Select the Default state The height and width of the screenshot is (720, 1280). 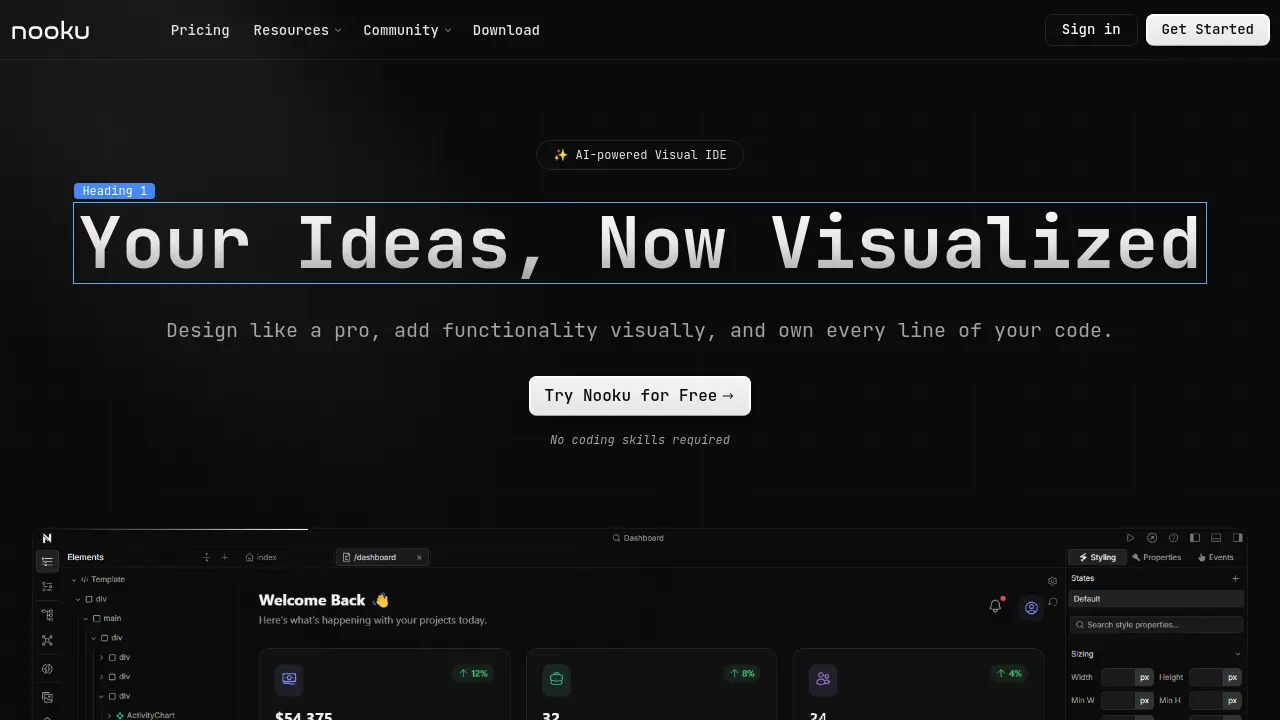tap(1157, 599)
